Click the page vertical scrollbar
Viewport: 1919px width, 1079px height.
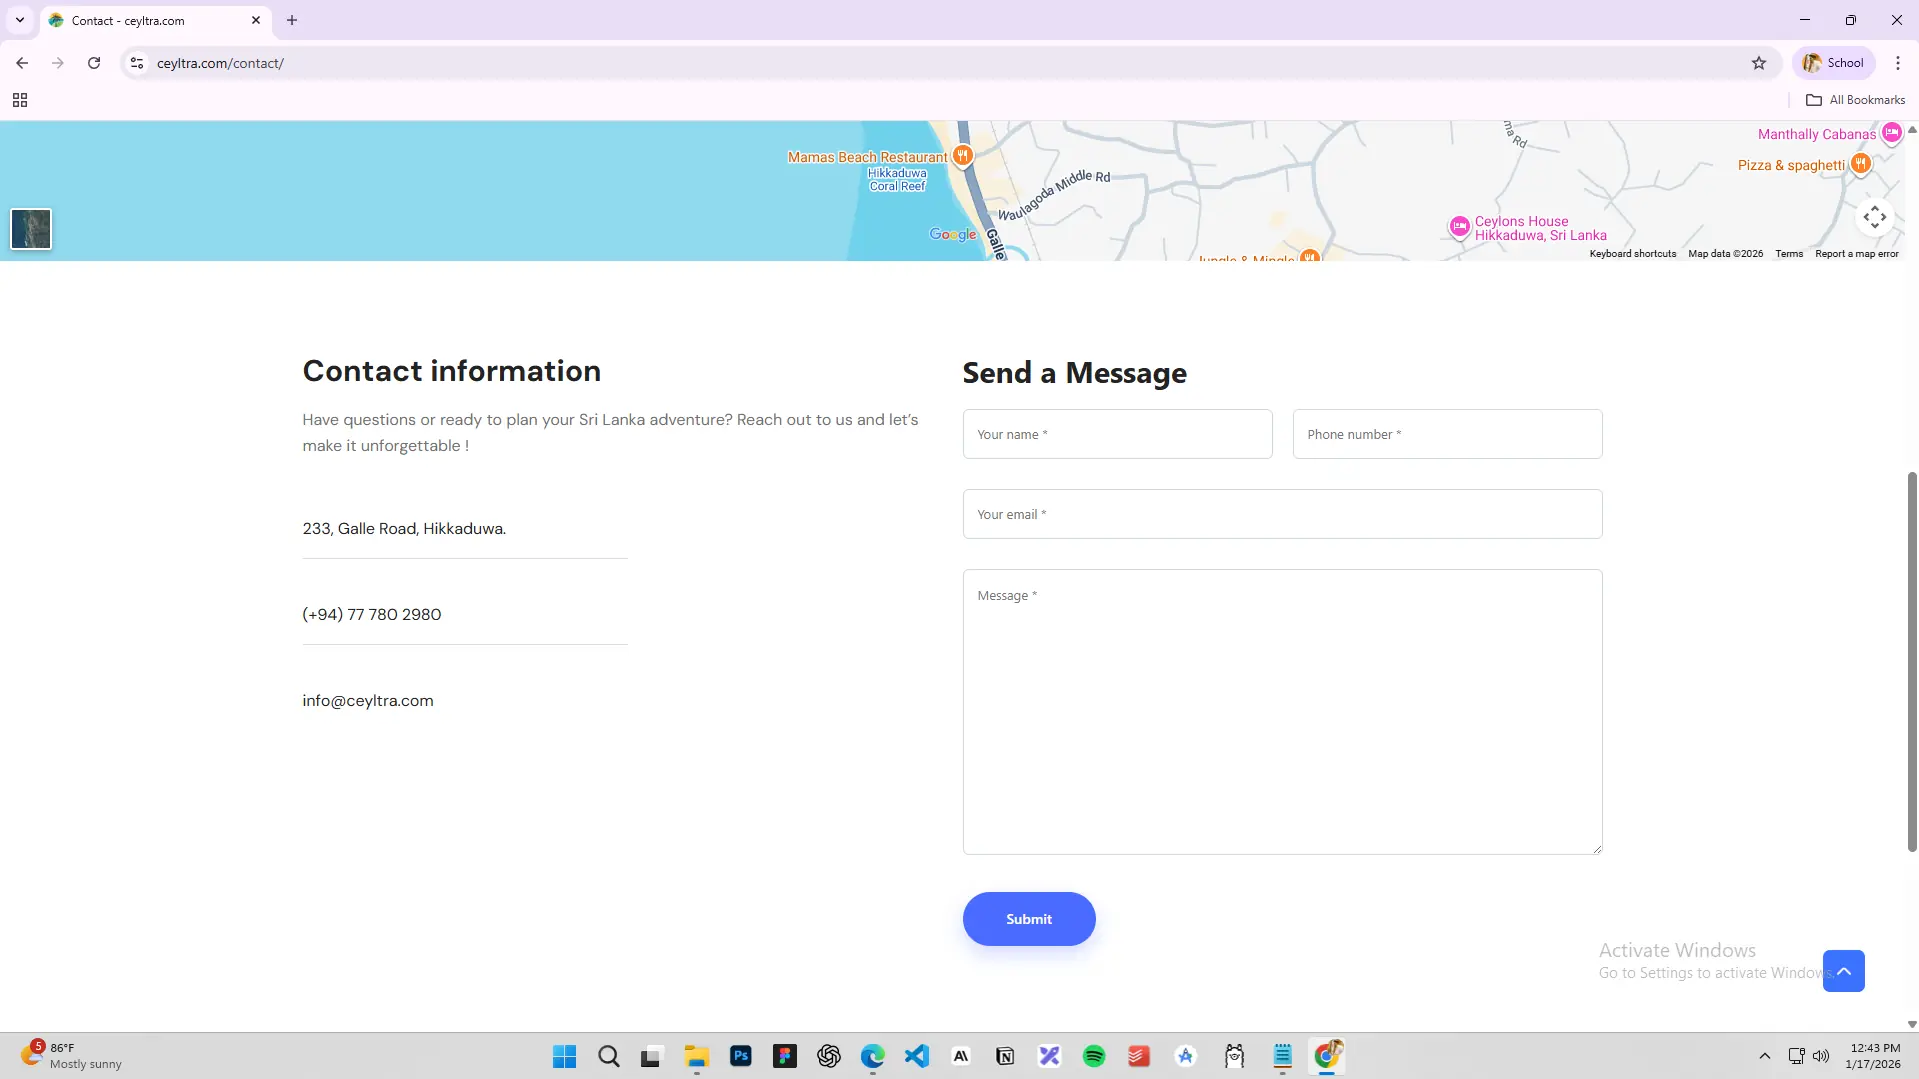[x=1911, y=660]
